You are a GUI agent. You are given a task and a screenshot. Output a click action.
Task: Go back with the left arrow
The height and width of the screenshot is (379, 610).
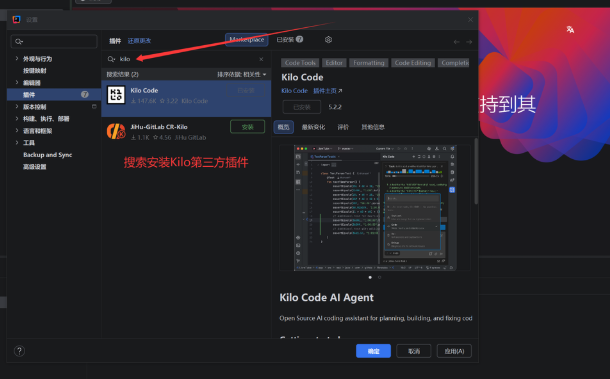click(x=456, y=42)
